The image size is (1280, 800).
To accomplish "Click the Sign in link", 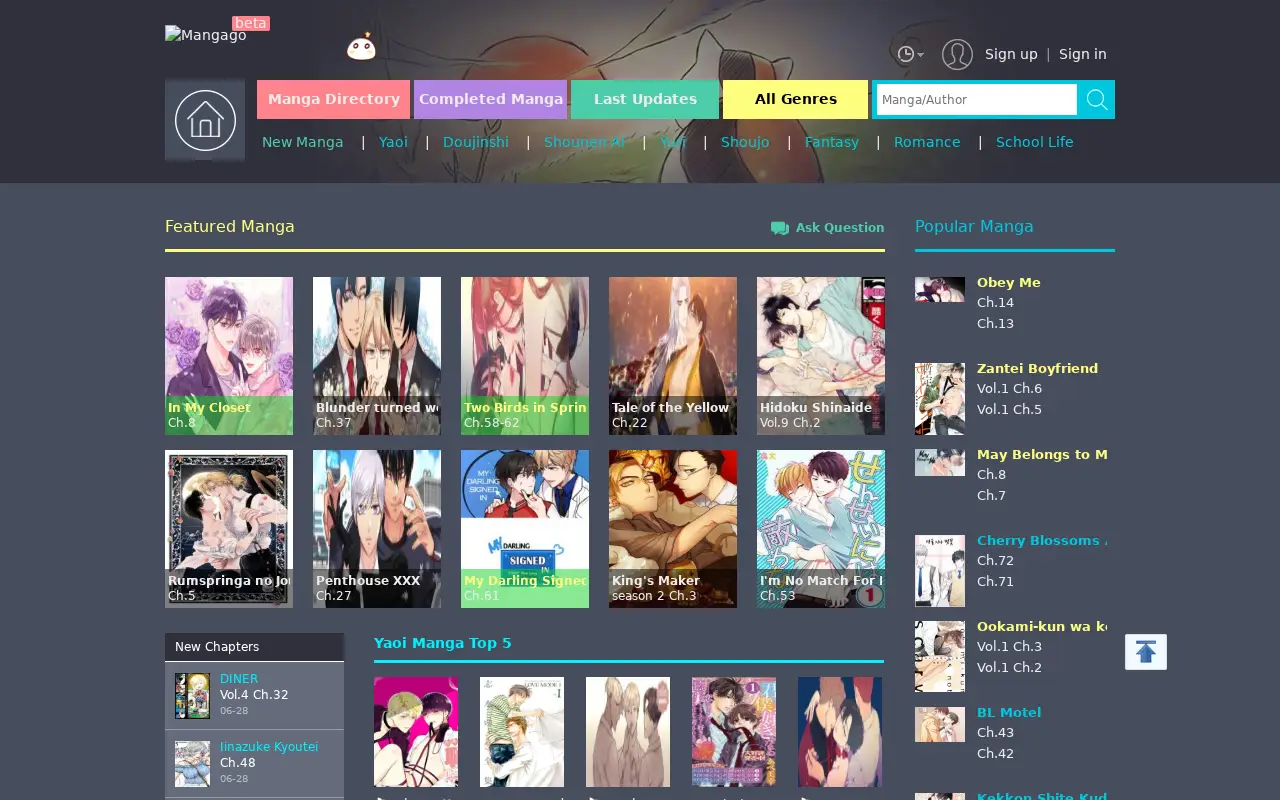I will [1083, 54].
